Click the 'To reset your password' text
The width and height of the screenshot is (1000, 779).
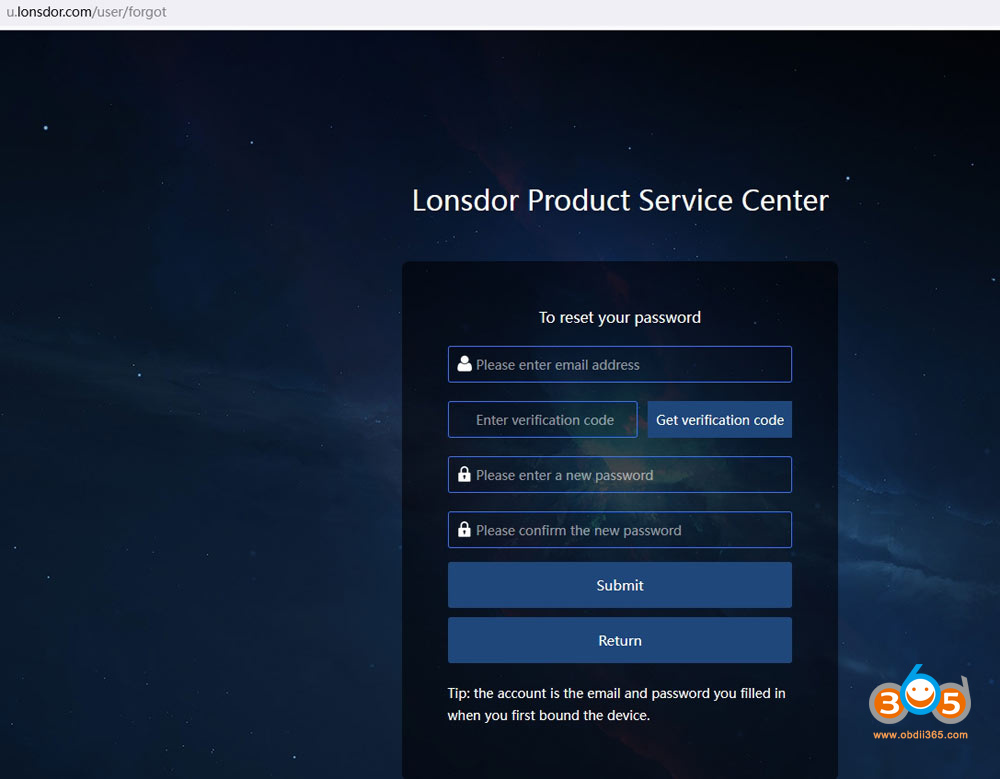(x=619, y=317)
